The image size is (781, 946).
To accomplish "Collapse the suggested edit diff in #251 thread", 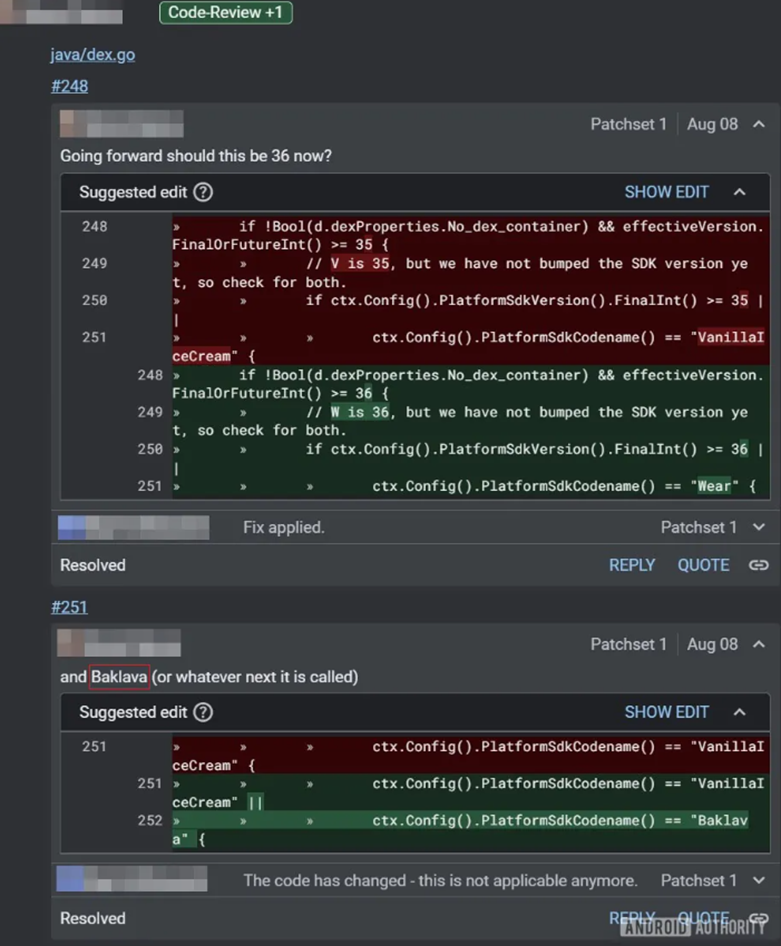I will coord(740,712).
